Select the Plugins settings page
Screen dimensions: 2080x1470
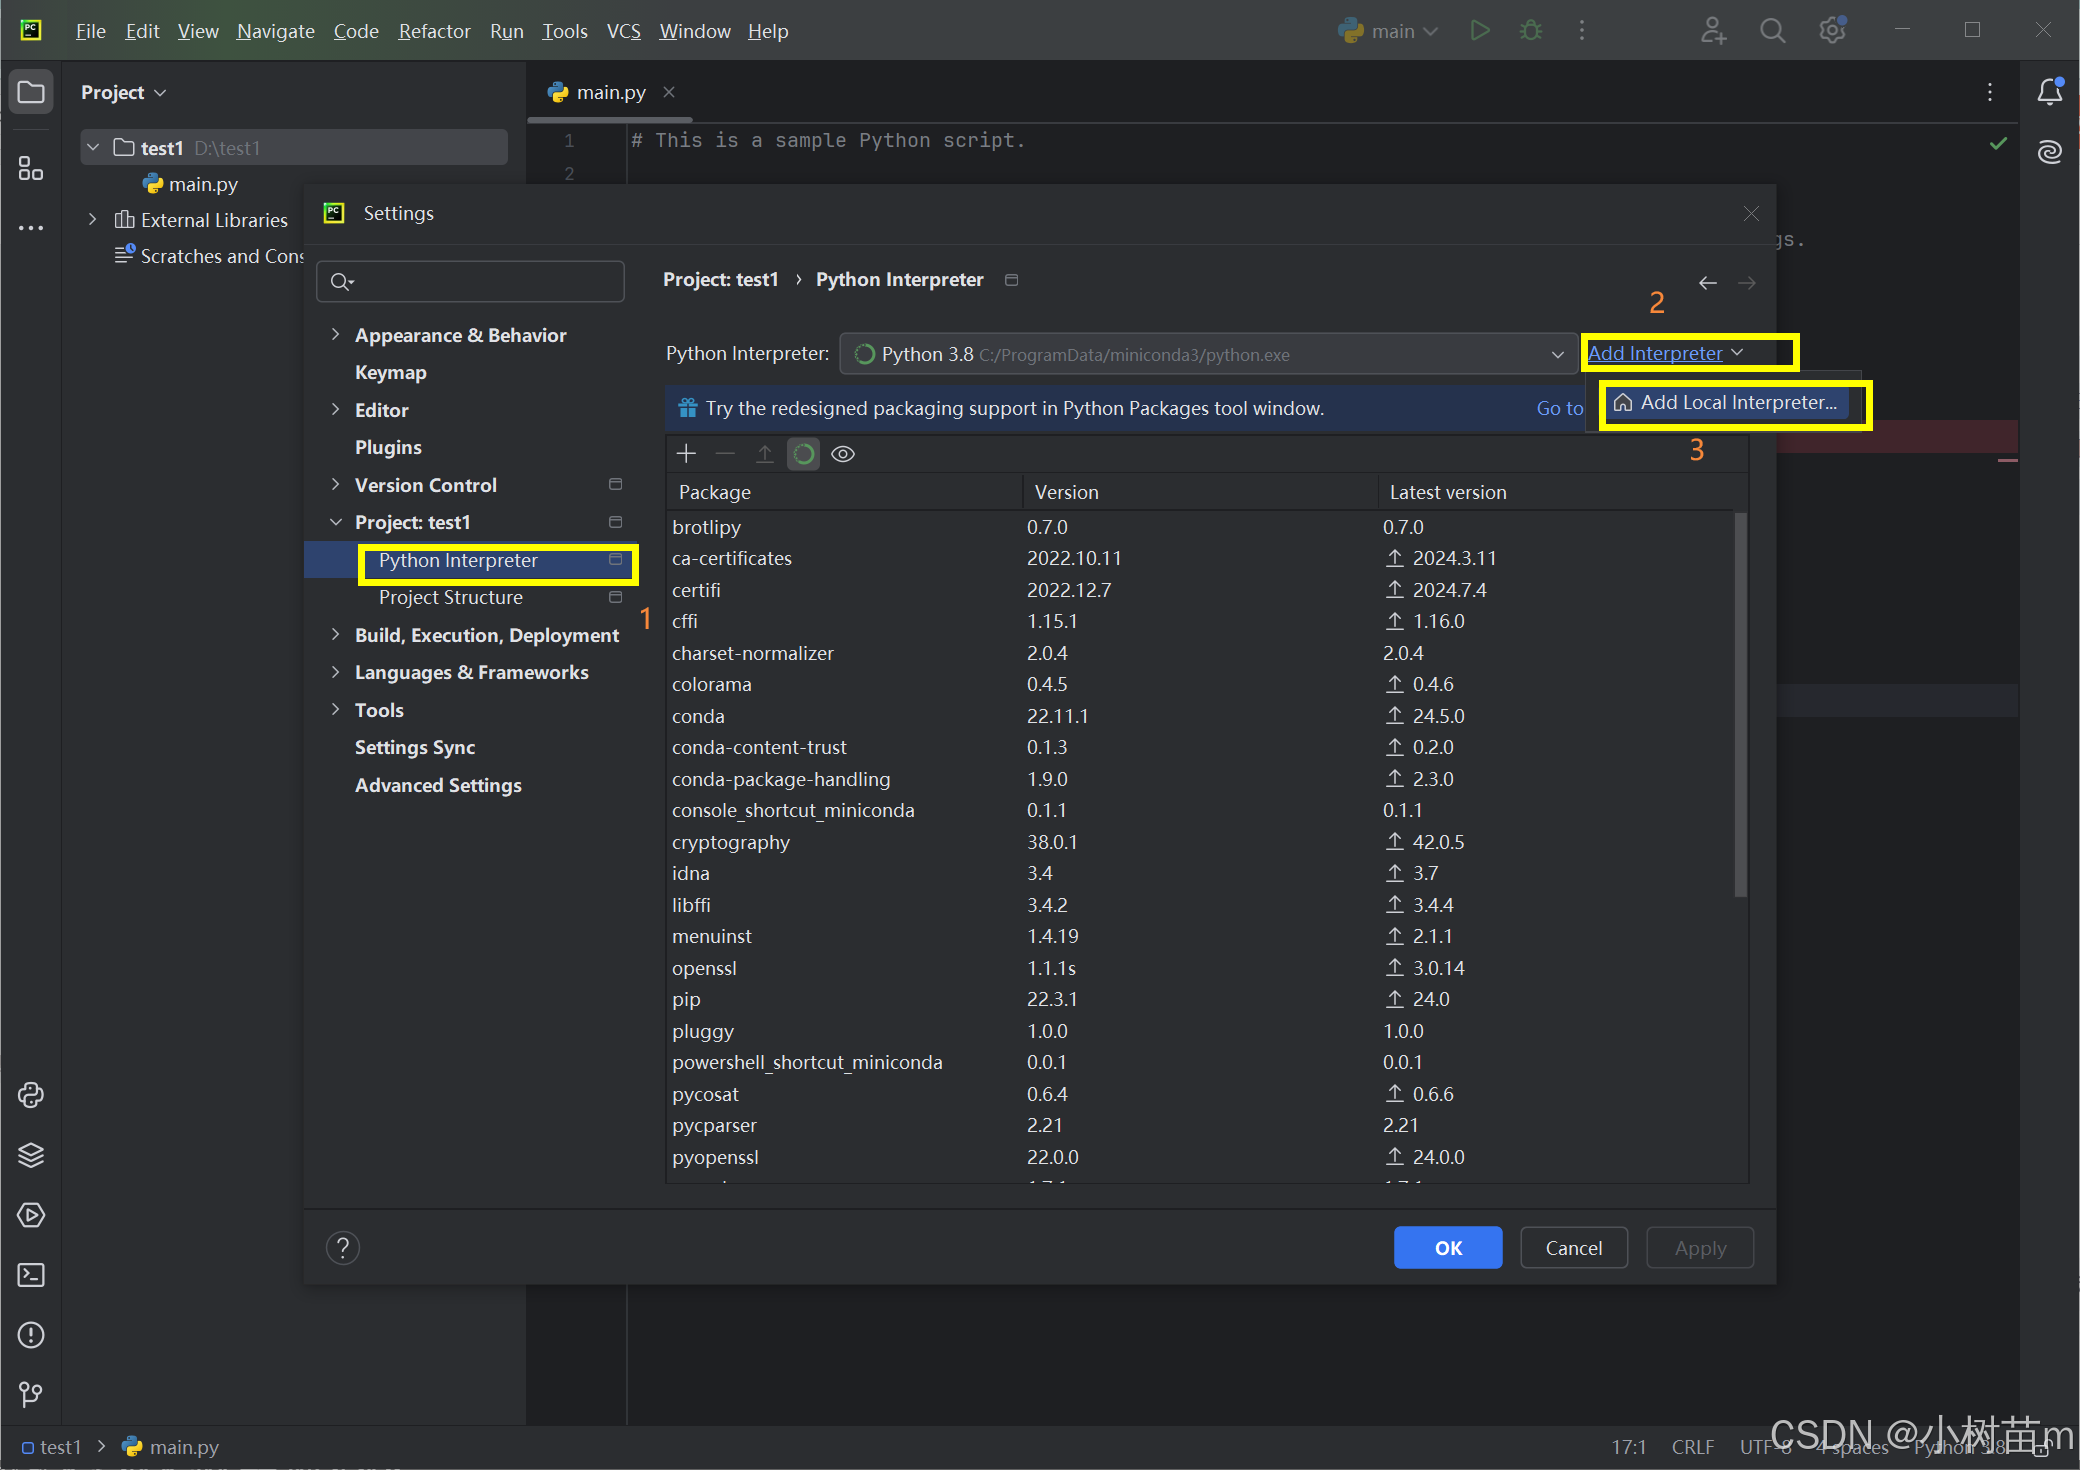(388, 447)
